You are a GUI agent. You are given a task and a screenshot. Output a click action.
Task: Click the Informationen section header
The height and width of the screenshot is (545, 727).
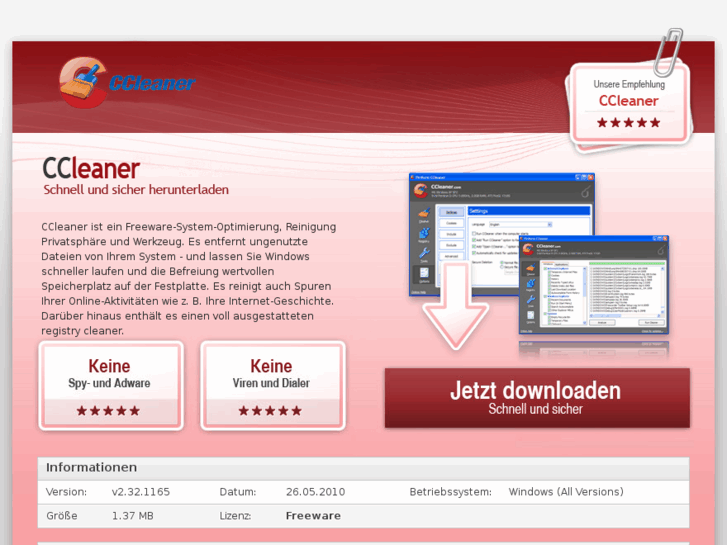coord(363,468)
